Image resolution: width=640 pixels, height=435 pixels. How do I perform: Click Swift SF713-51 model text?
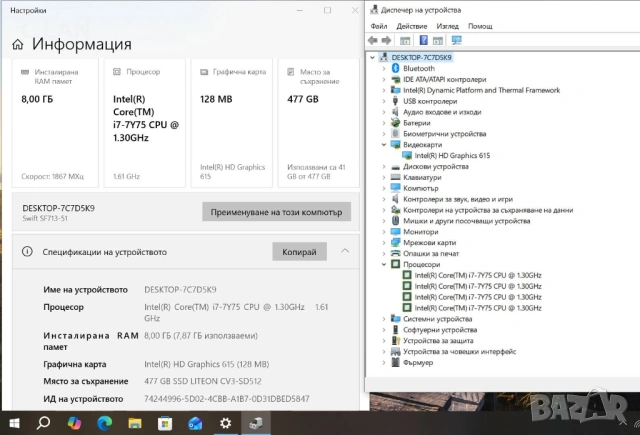45,218
